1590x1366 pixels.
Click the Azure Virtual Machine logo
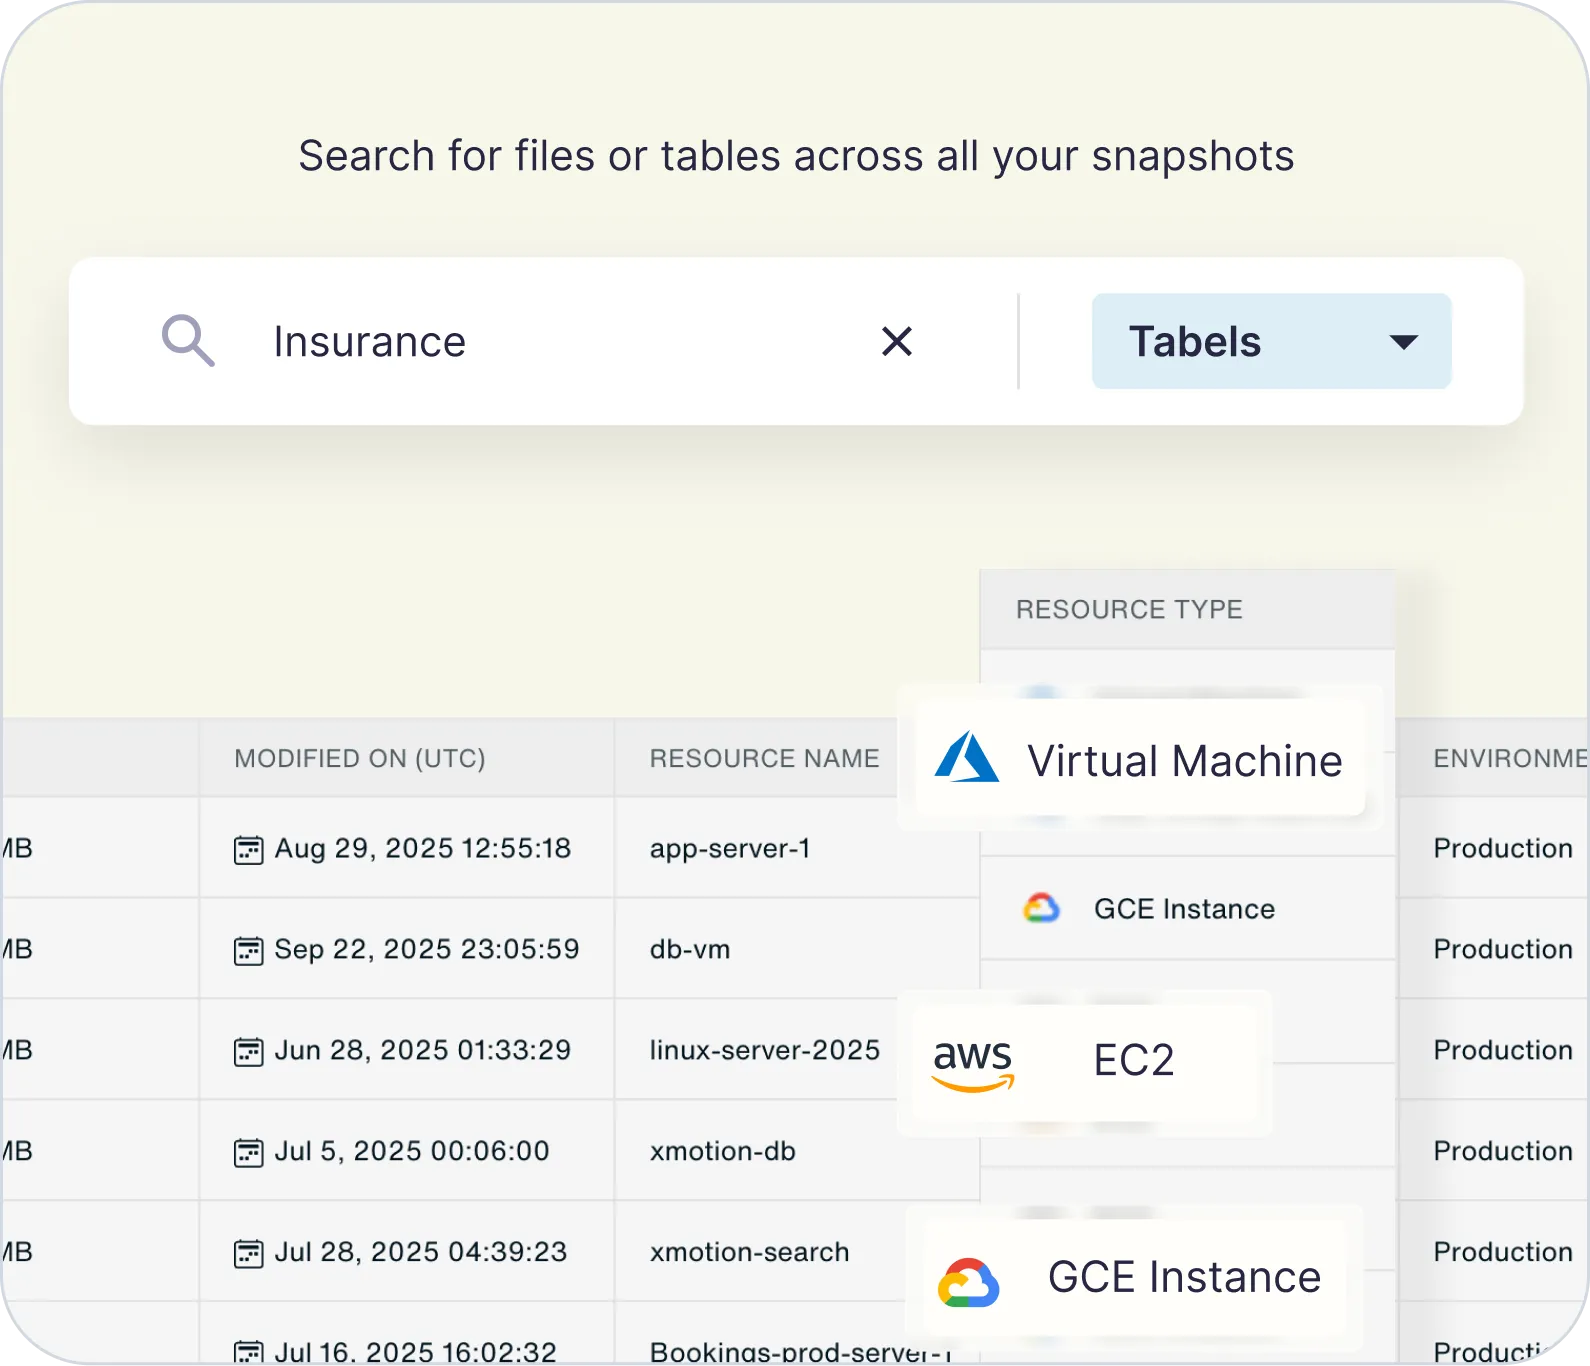point(966,757)
